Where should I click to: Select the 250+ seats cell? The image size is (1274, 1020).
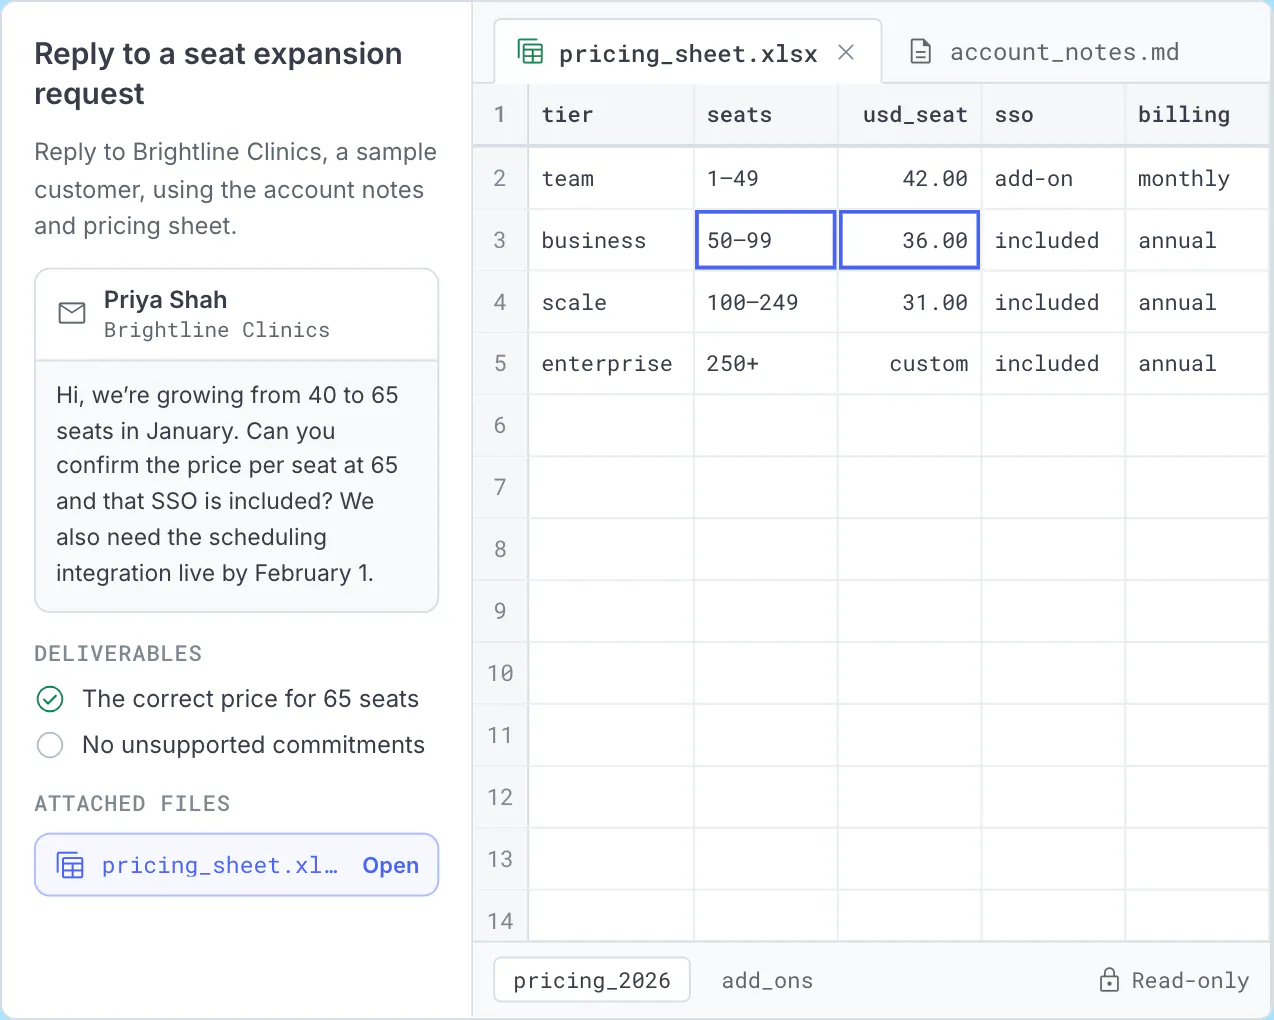click(x=765, y=364)
